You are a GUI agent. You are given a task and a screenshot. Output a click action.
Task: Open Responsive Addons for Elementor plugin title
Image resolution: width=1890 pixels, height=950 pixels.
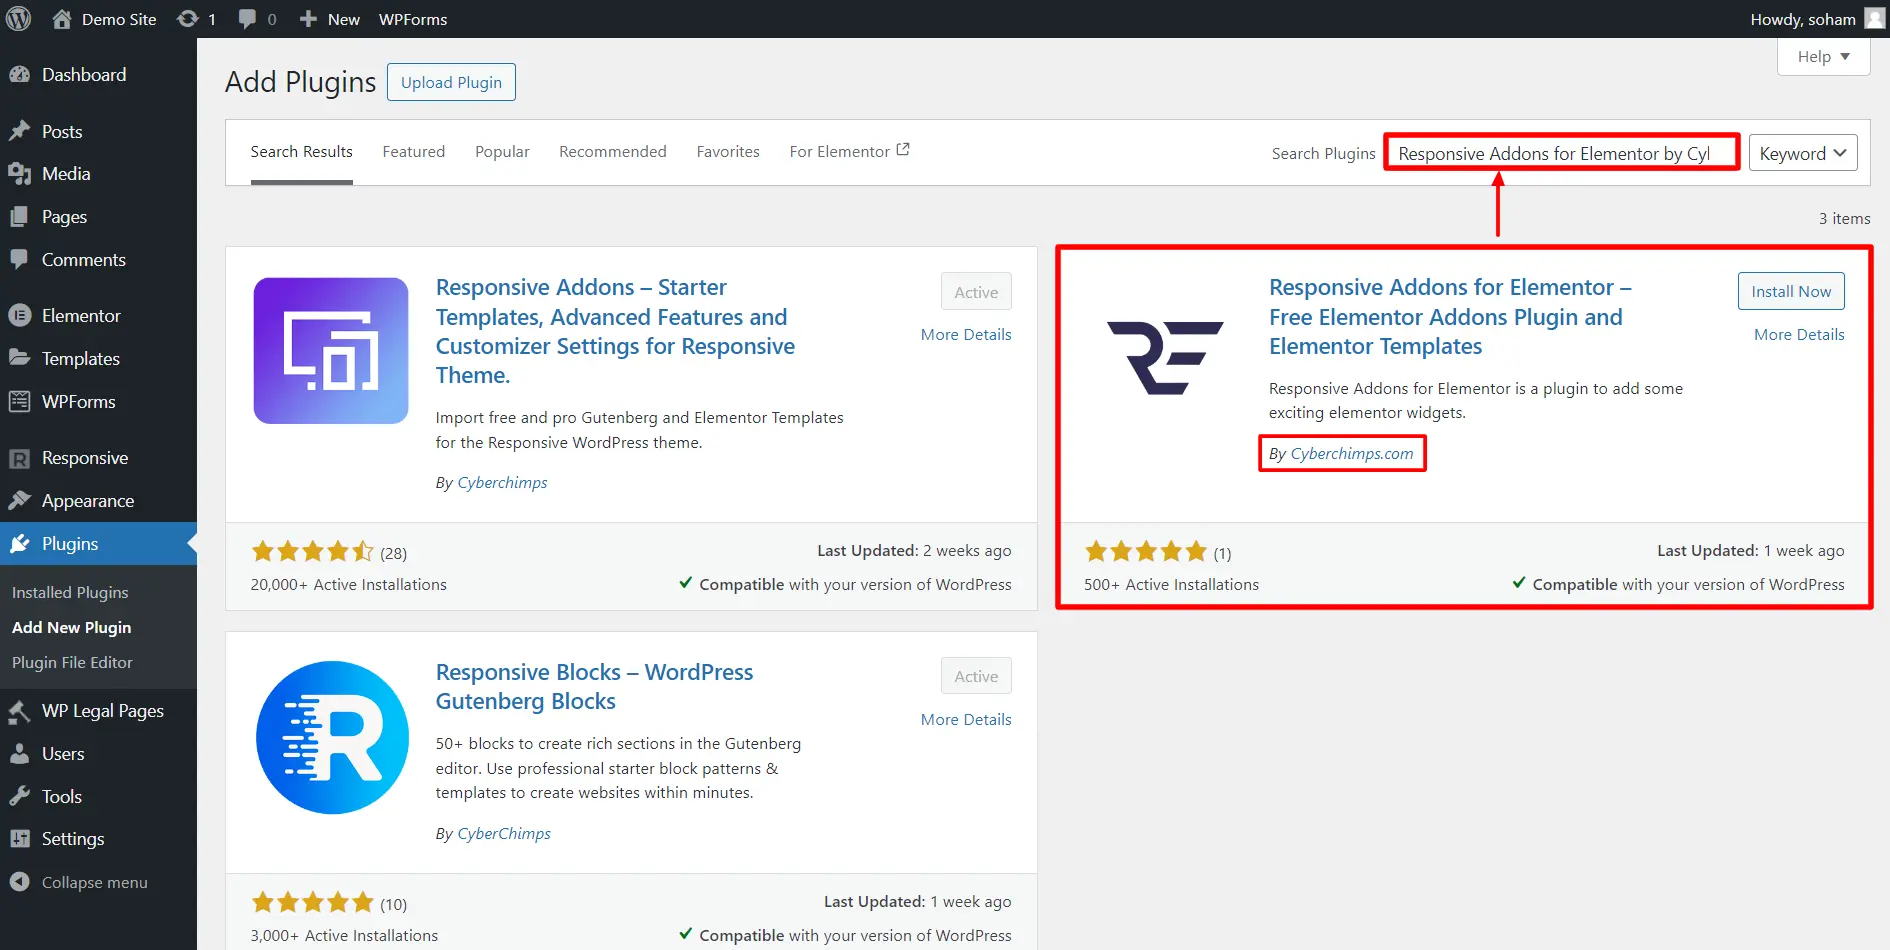point(1450,317)
